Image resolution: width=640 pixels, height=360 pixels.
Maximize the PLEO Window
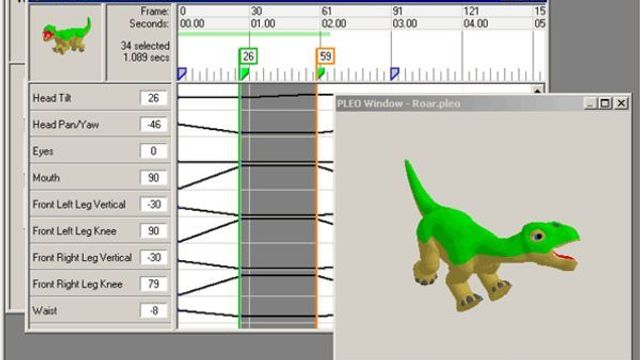tap(605, 103)
